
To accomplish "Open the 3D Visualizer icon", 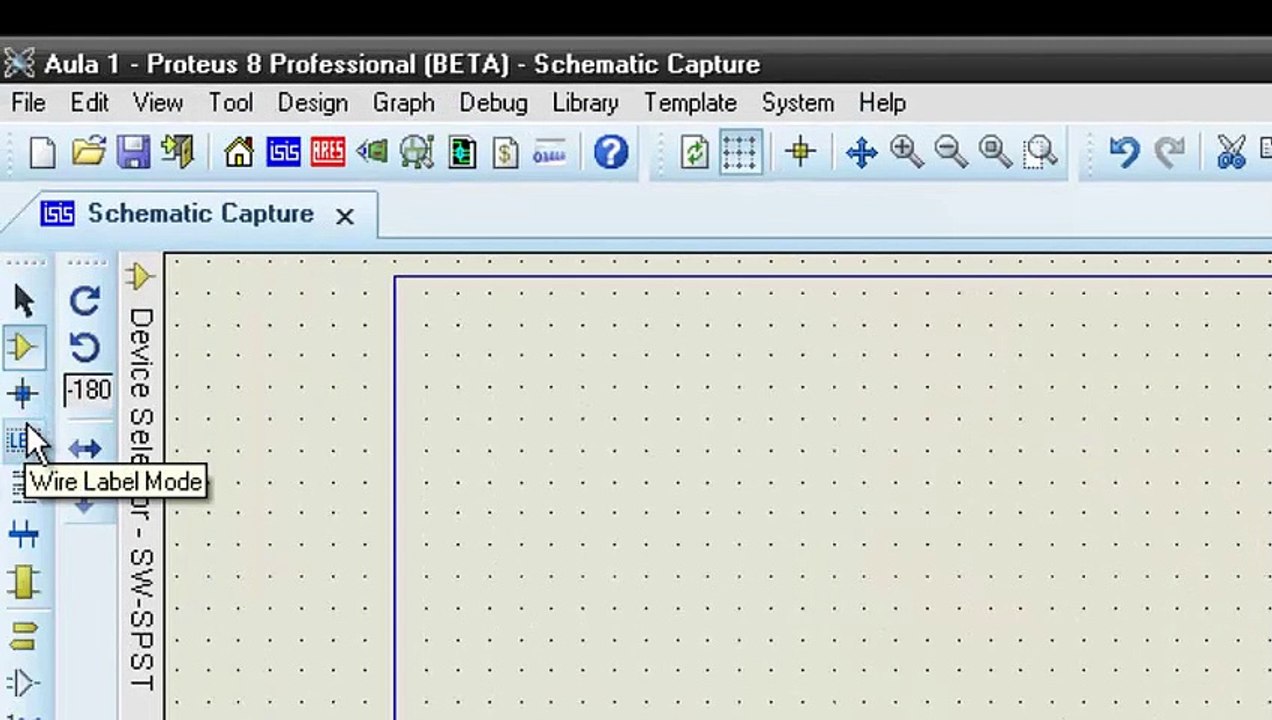I will click(x=372, y=153).
